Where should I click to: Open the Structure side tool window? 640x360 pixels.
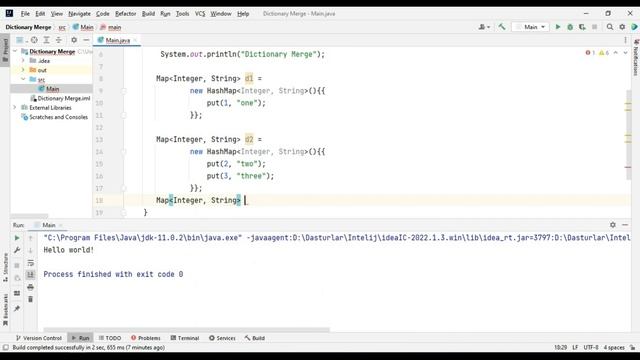click(5, 267)
